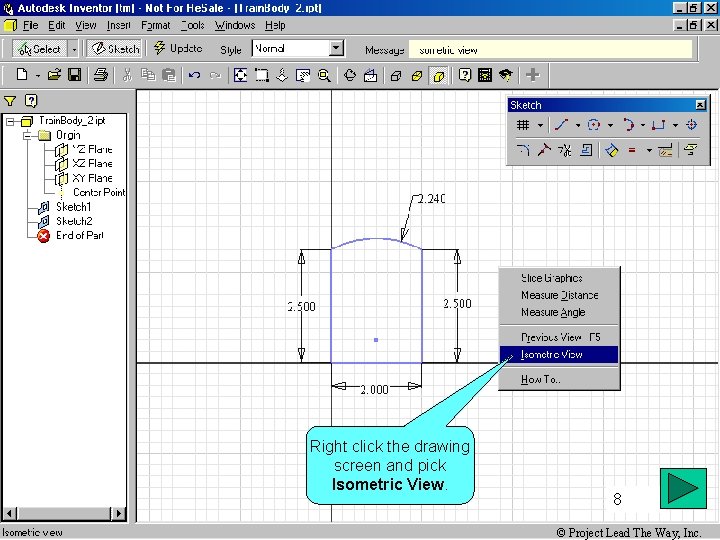Collapse the TrainBody_2.ipt tree node

coord(10,121)
